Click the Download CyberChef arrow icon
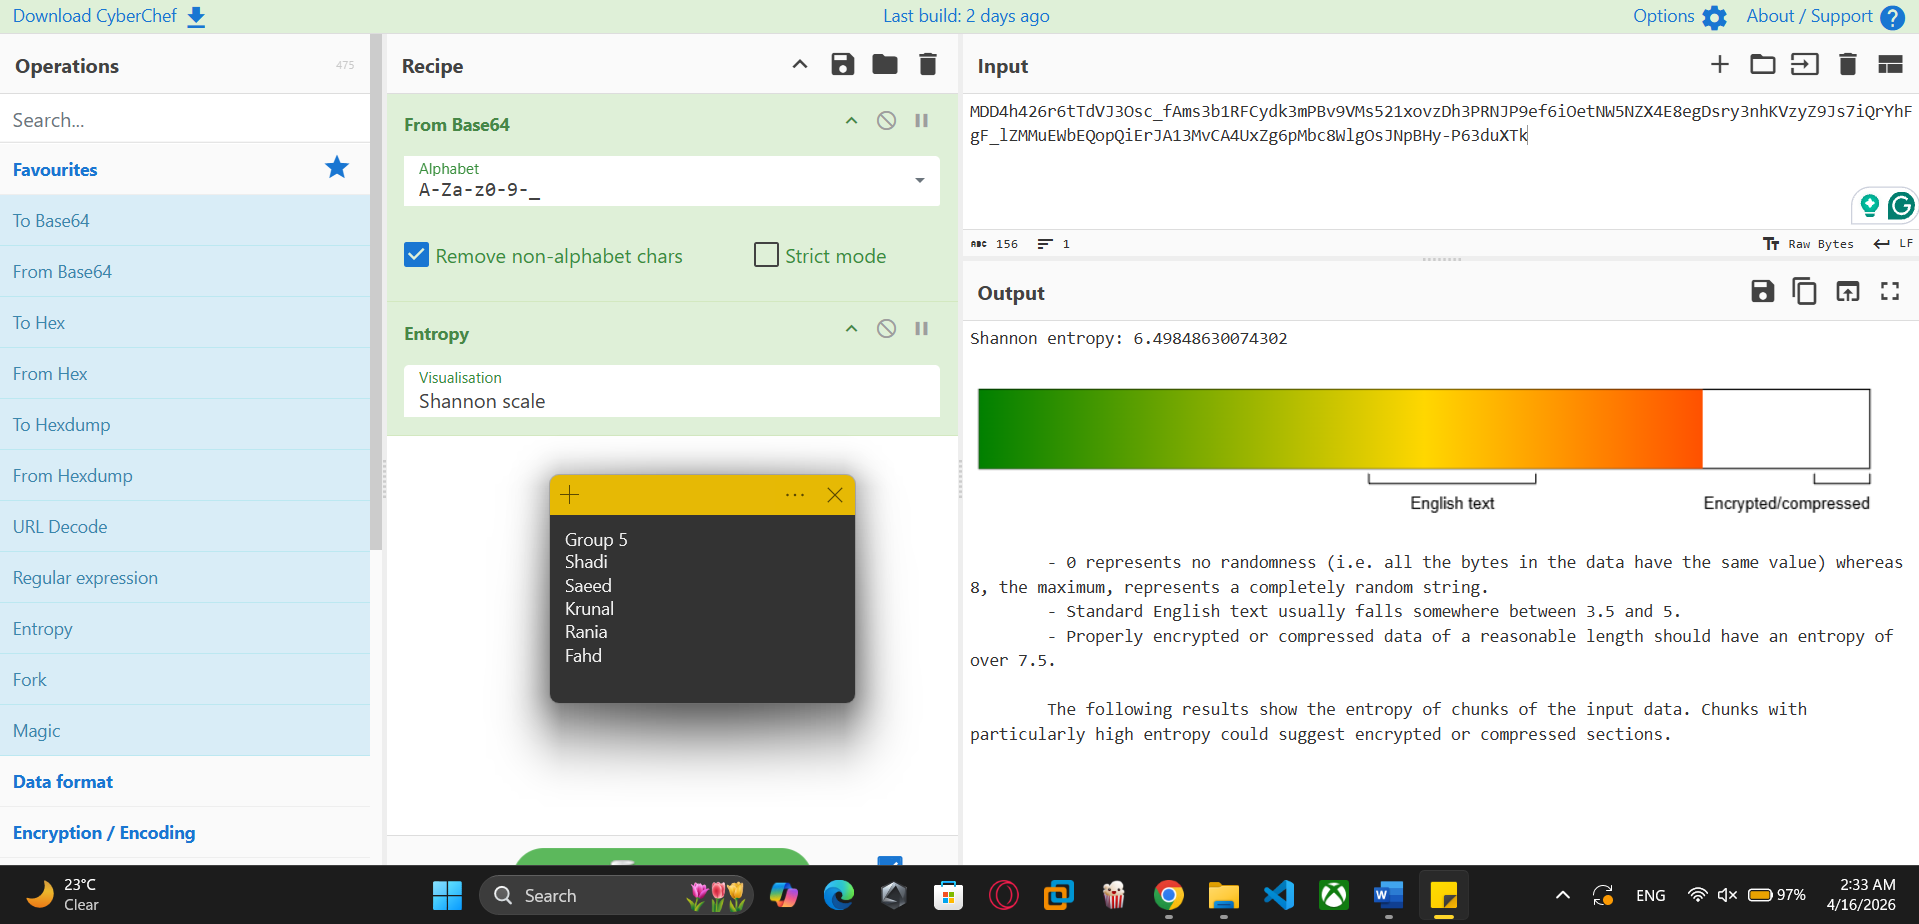The height and width of the screenshot is (924, 1919). pos(196,17)
